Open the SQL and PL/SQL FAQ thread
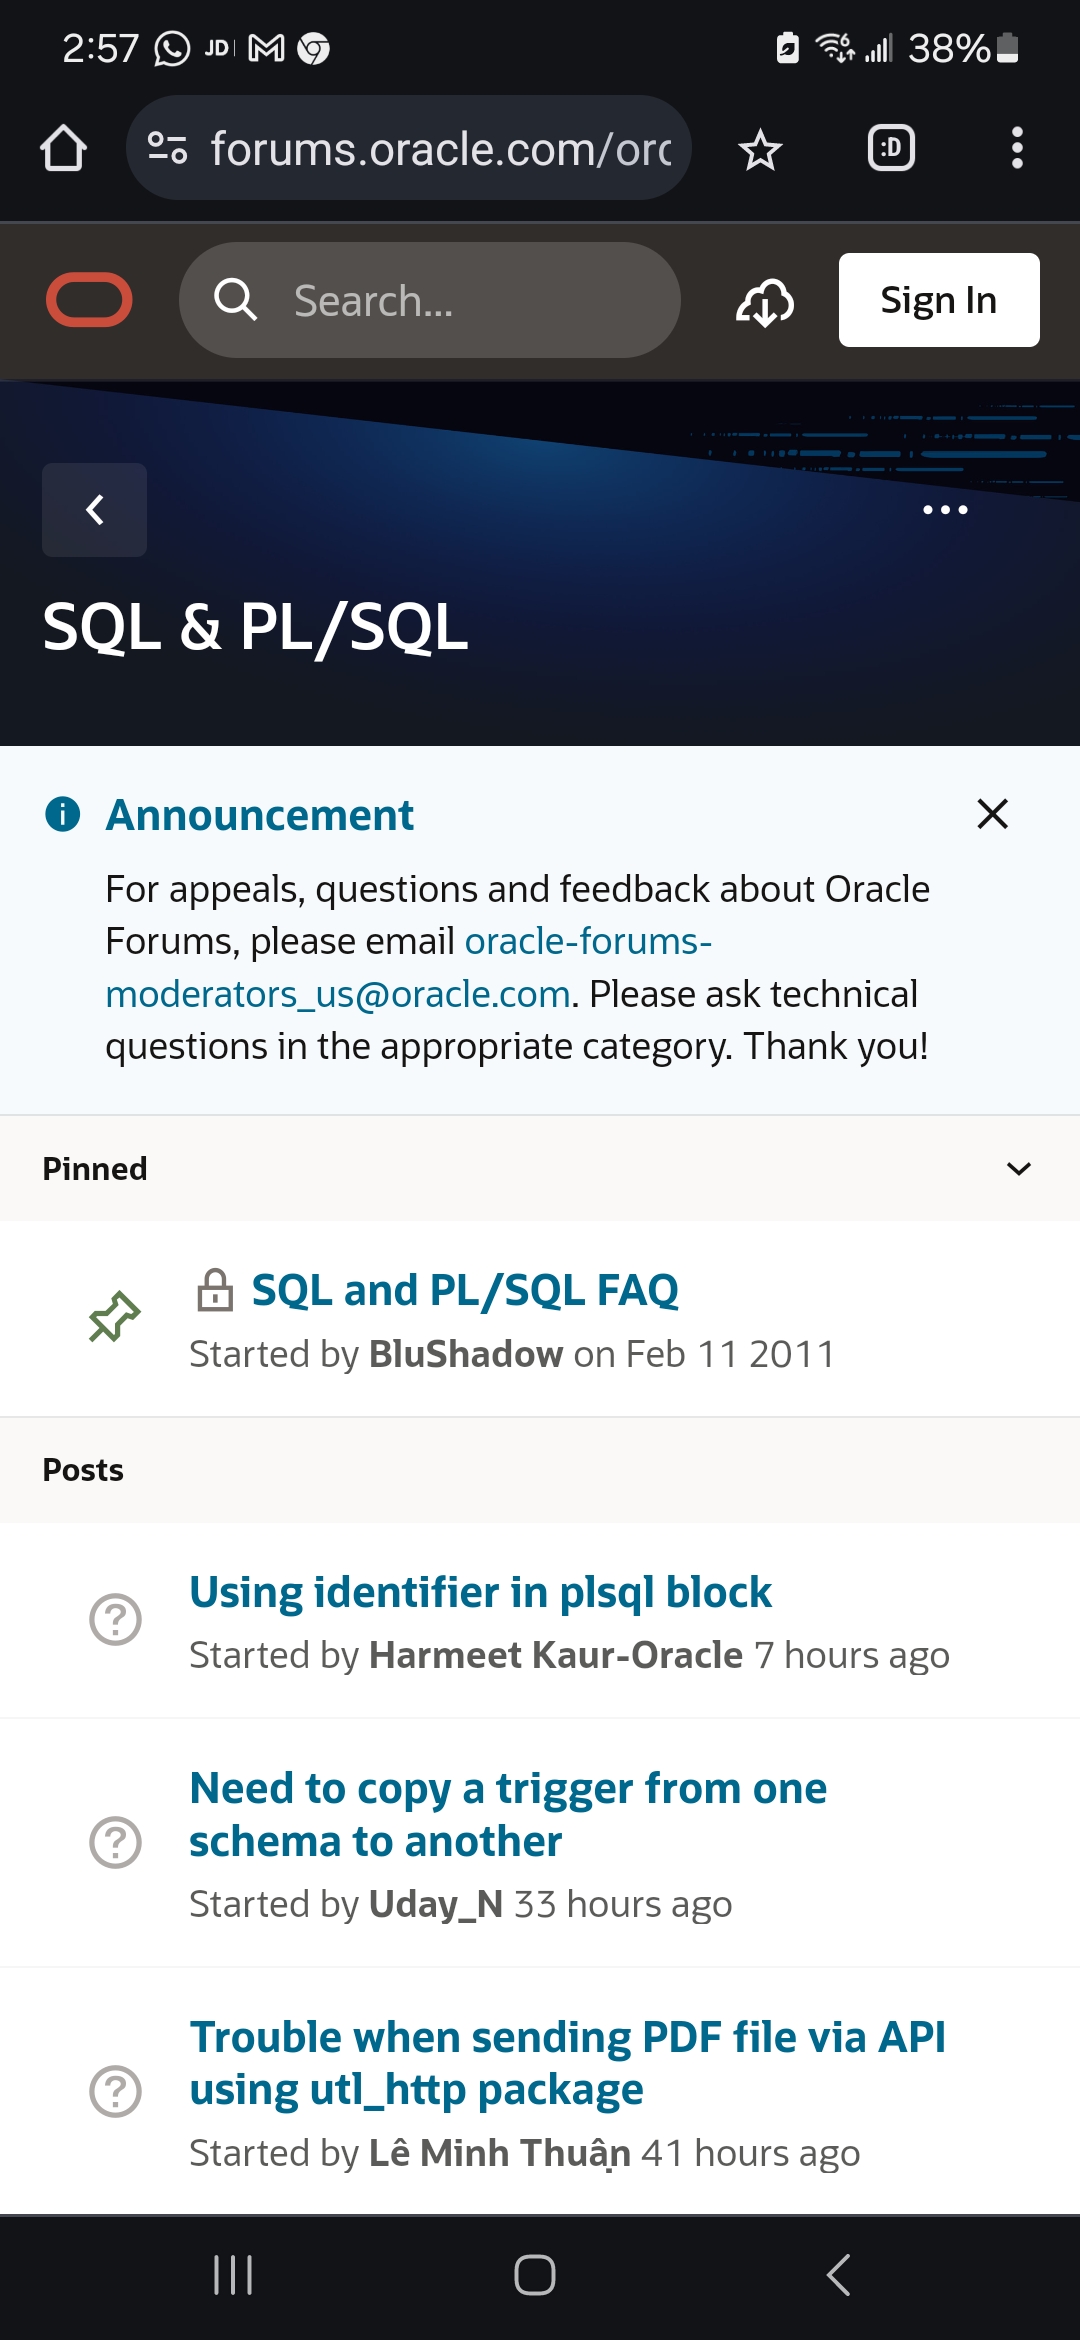Image resolution: width=1080 pixels, height=2340 pixels. tap(464, 1290)
